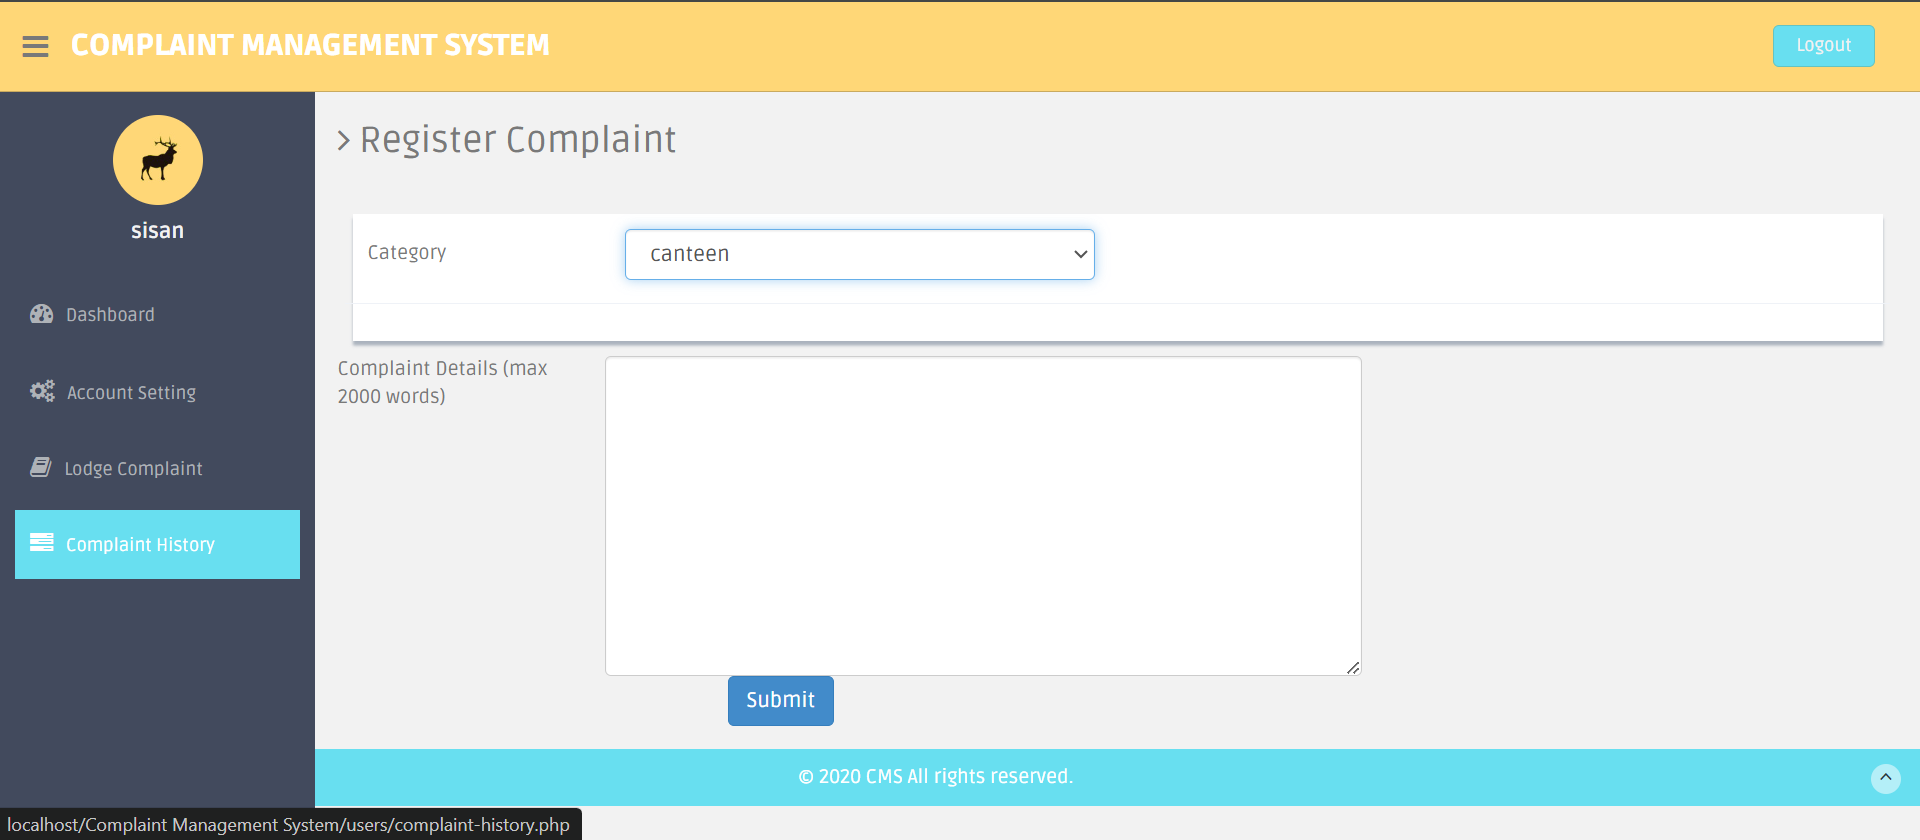Open Complaint History menu item

click(141, 545)
